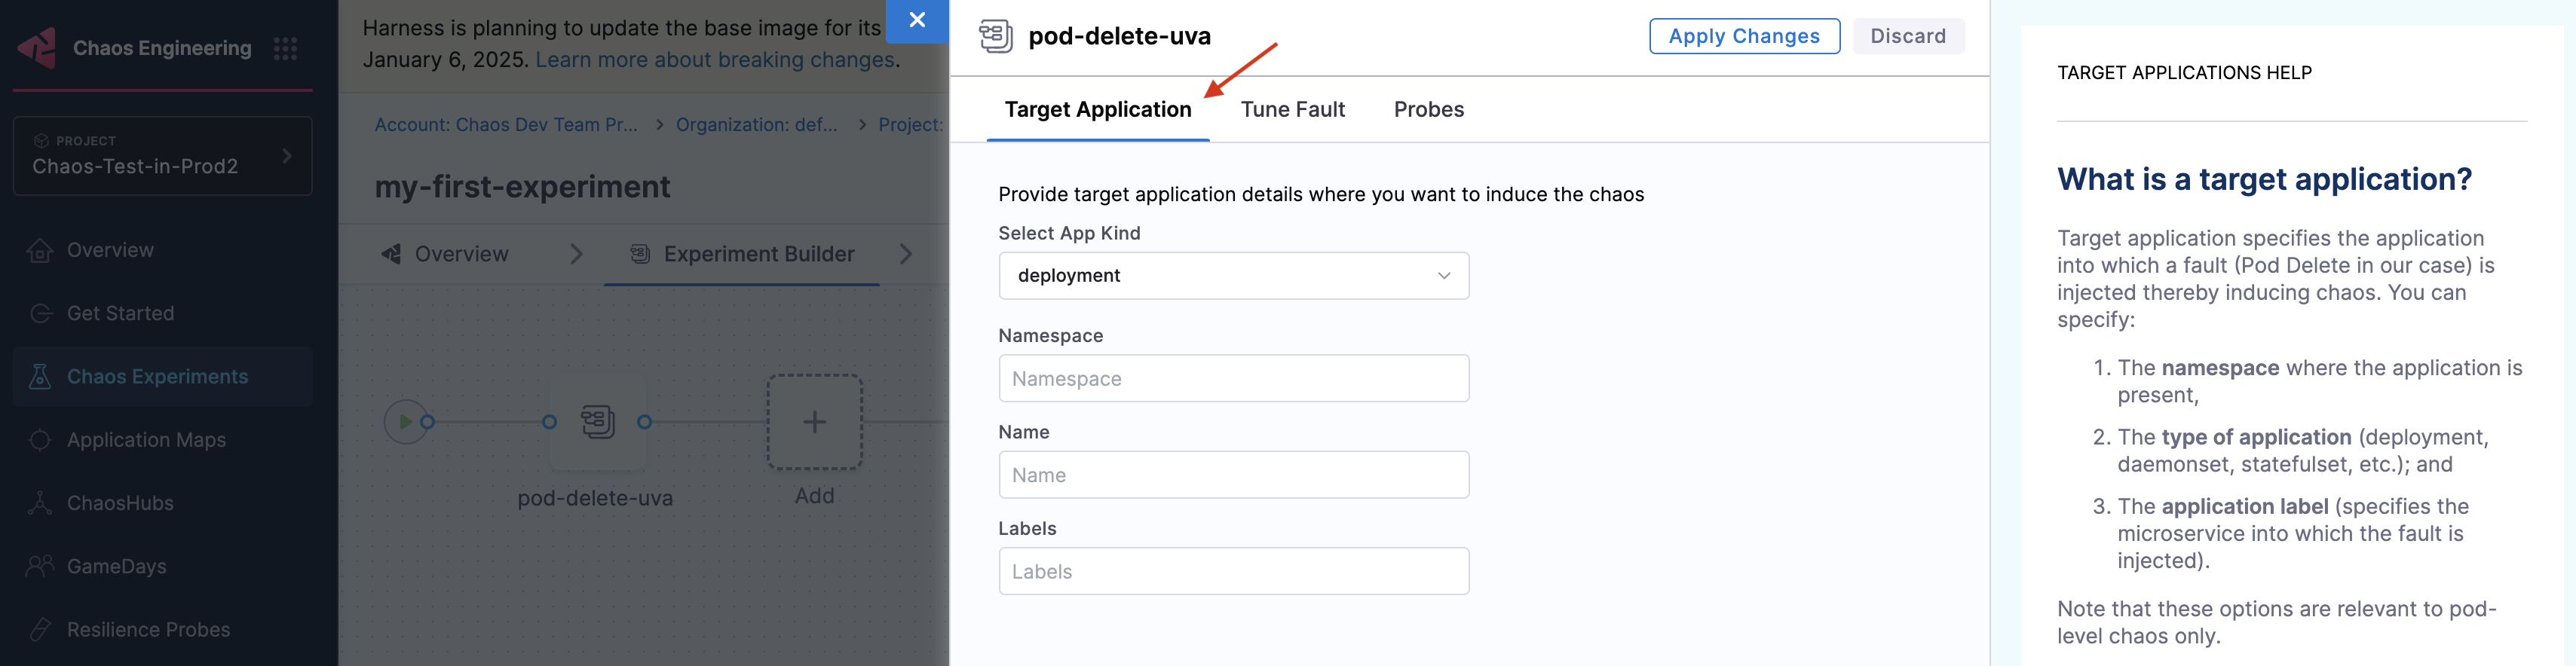Viewport: 2576px width, 666px height.
Task: Click the ChaosHubs icon in sidebar
Action: pyautogui.click(x=40, y=503)
